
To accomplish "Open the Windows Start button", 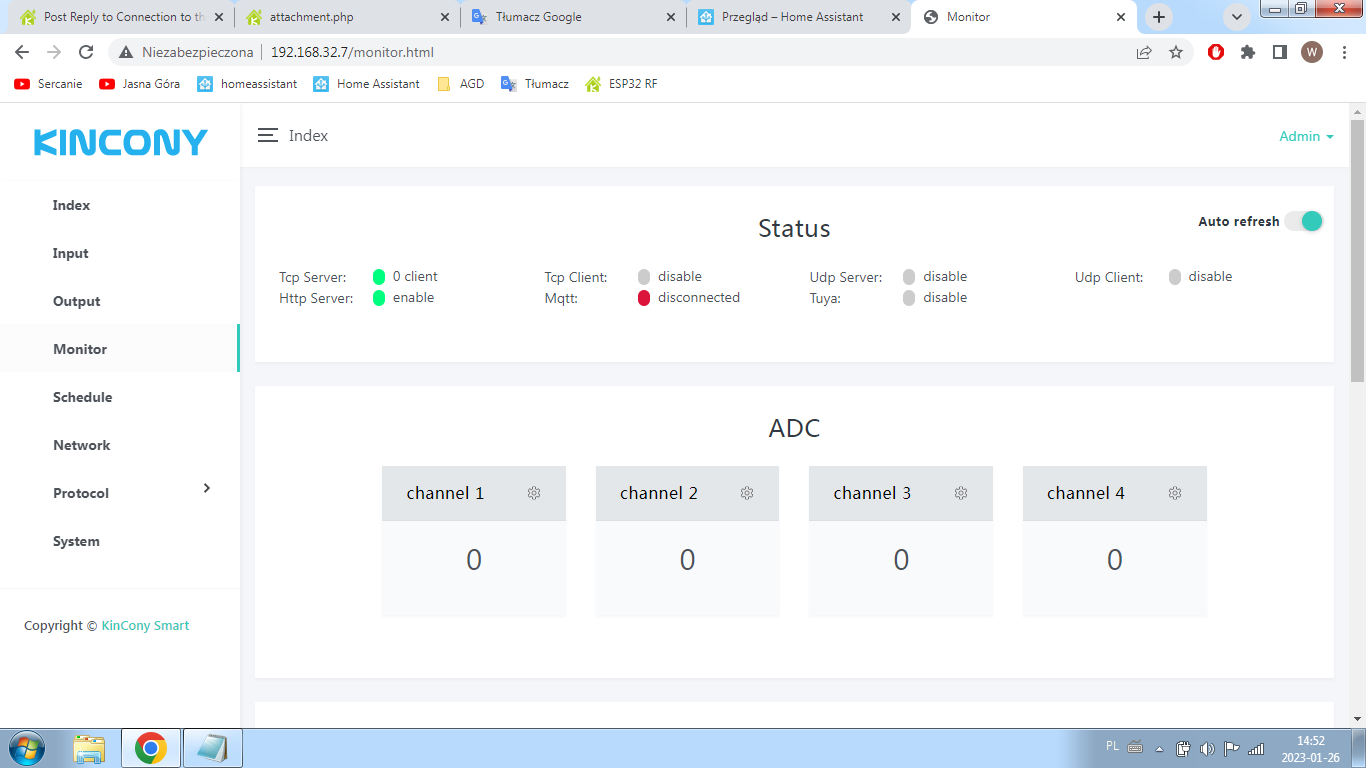I will click(26, 748).
